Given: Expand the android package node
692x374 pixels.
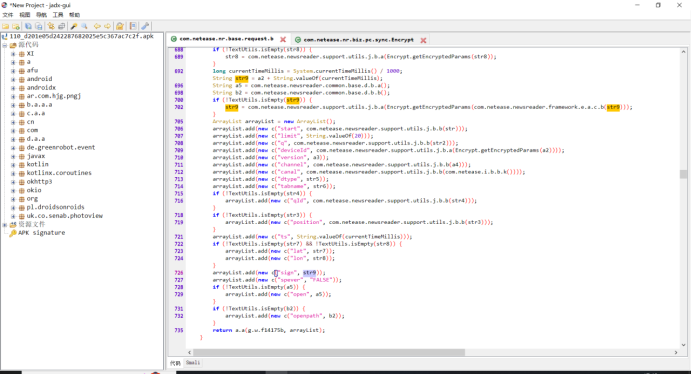Looking at the screenshot, I should (13, 79).
